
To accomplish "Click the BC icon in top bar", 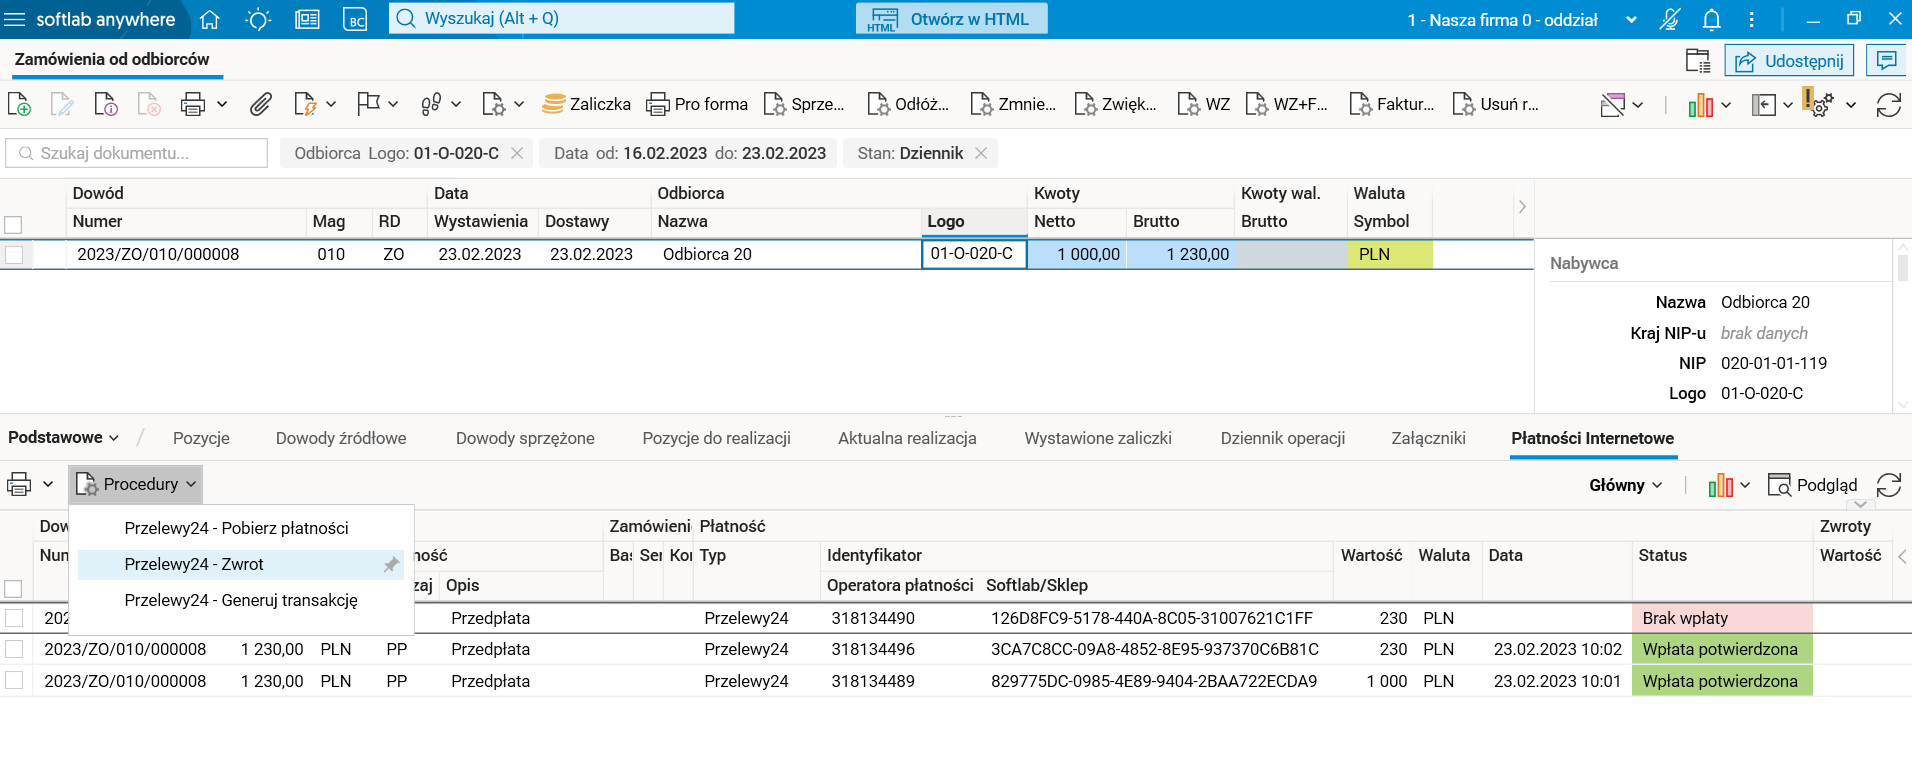I will (x=355, y=19).
